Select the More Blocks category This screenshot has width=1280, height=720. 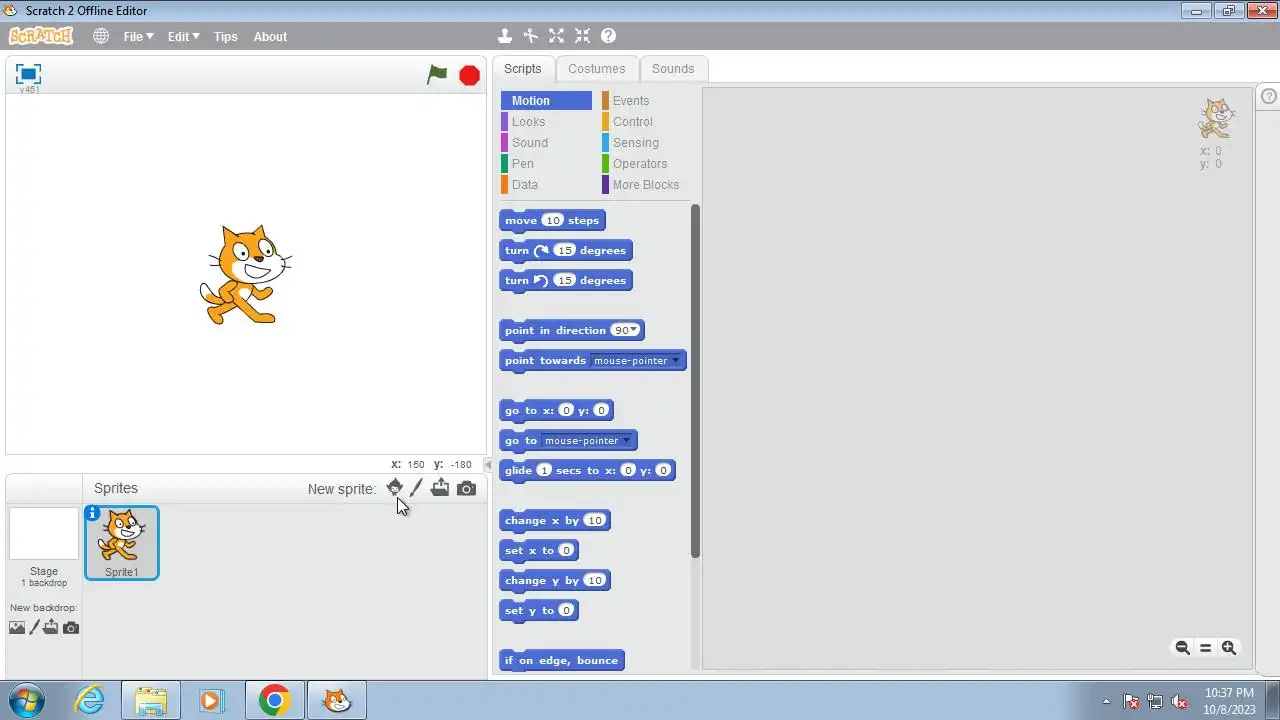[x=646, y=185]
